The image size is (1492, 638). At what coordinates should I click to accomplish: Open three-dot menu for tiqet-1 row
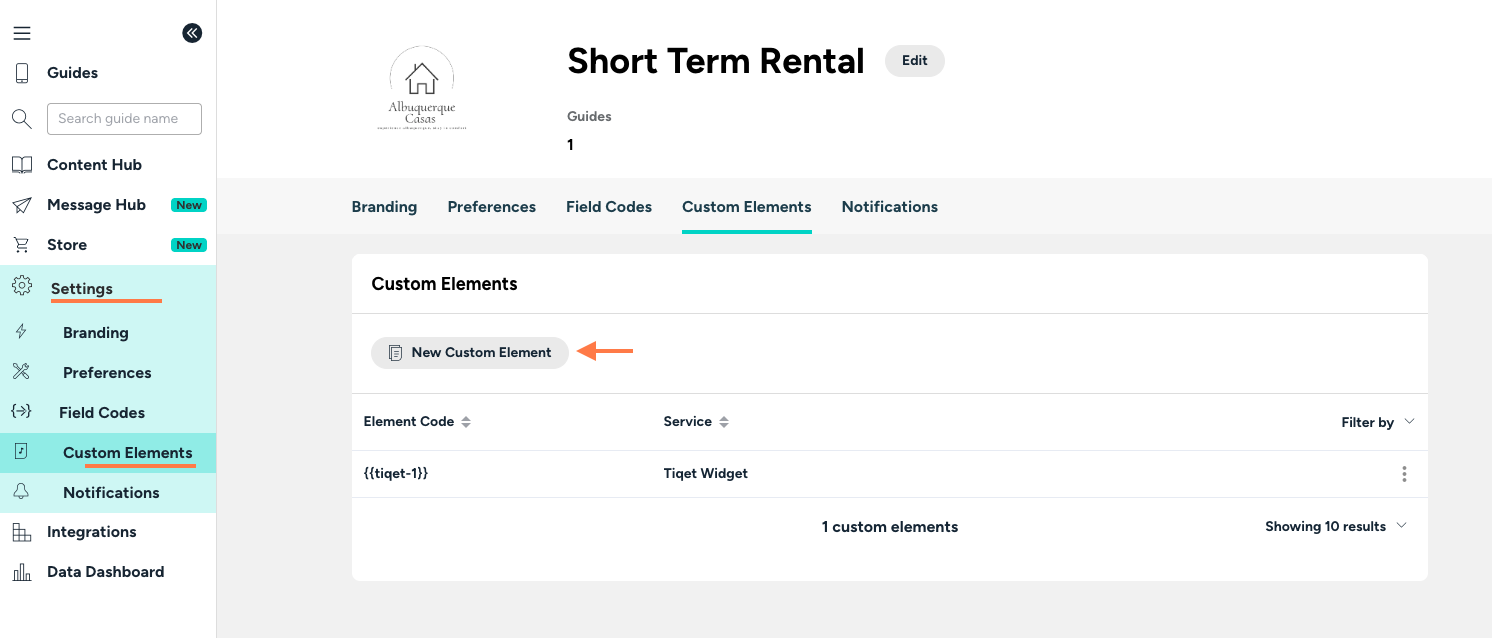1404,474
